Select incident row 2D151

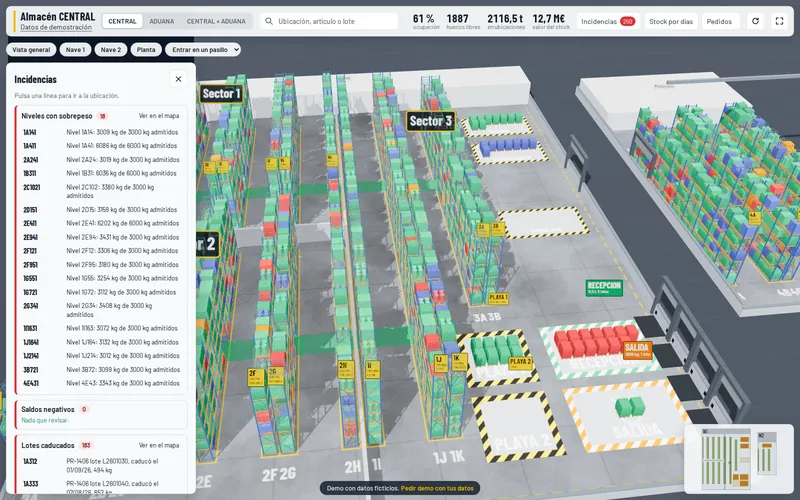click(x=101, y=210)
